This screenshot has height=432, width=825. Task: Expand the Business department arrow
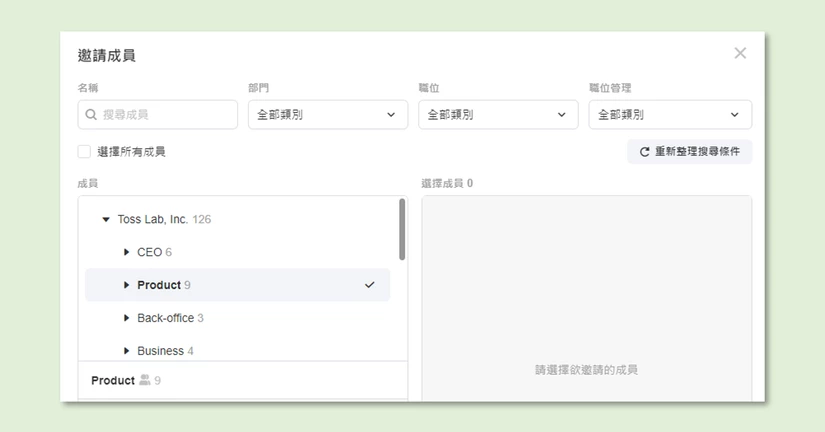tap(126, 350)
